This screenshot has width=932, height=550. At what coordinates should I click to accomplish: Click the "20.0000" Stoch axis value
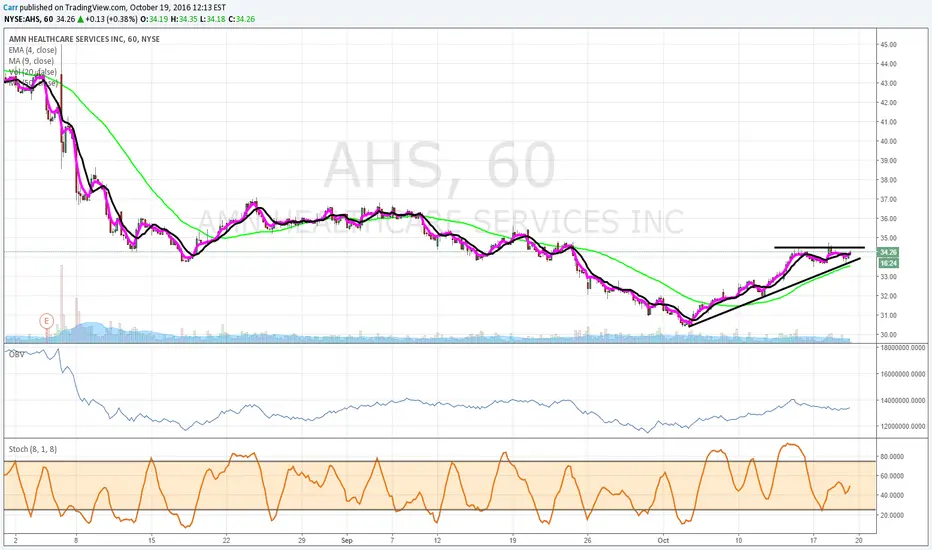coord(892,515)
